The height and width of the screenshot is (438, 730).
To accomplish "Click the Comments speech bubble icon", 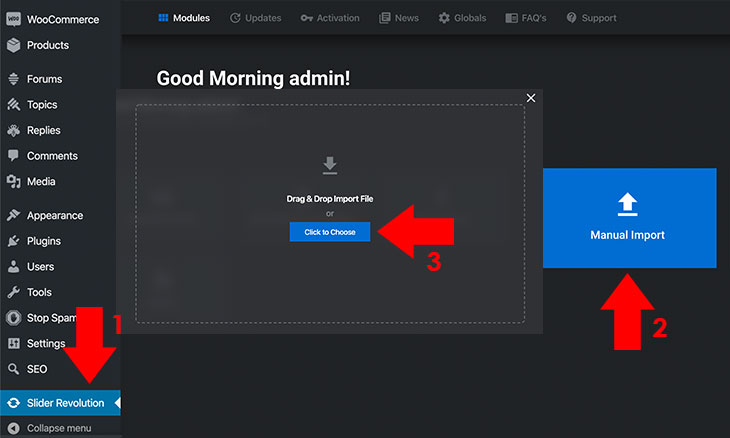I will pos(14,155).
